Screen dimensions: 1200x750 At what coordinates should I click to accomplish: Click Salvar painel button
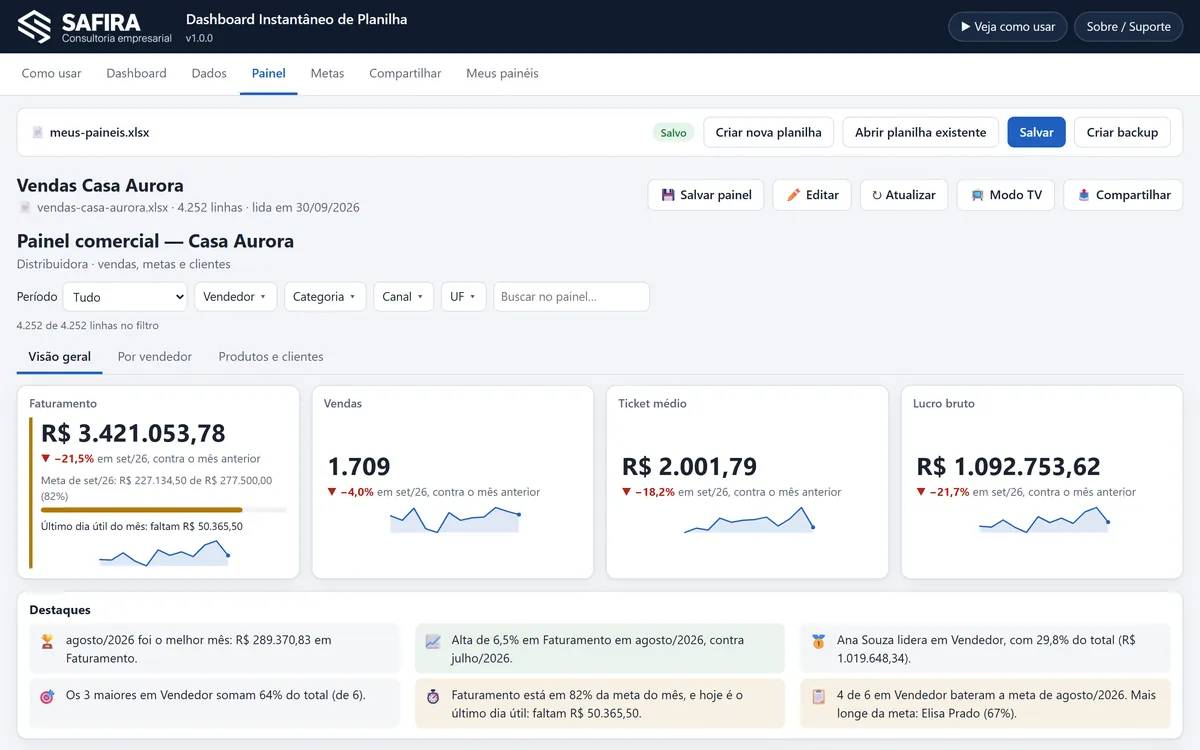click(706, 195)
